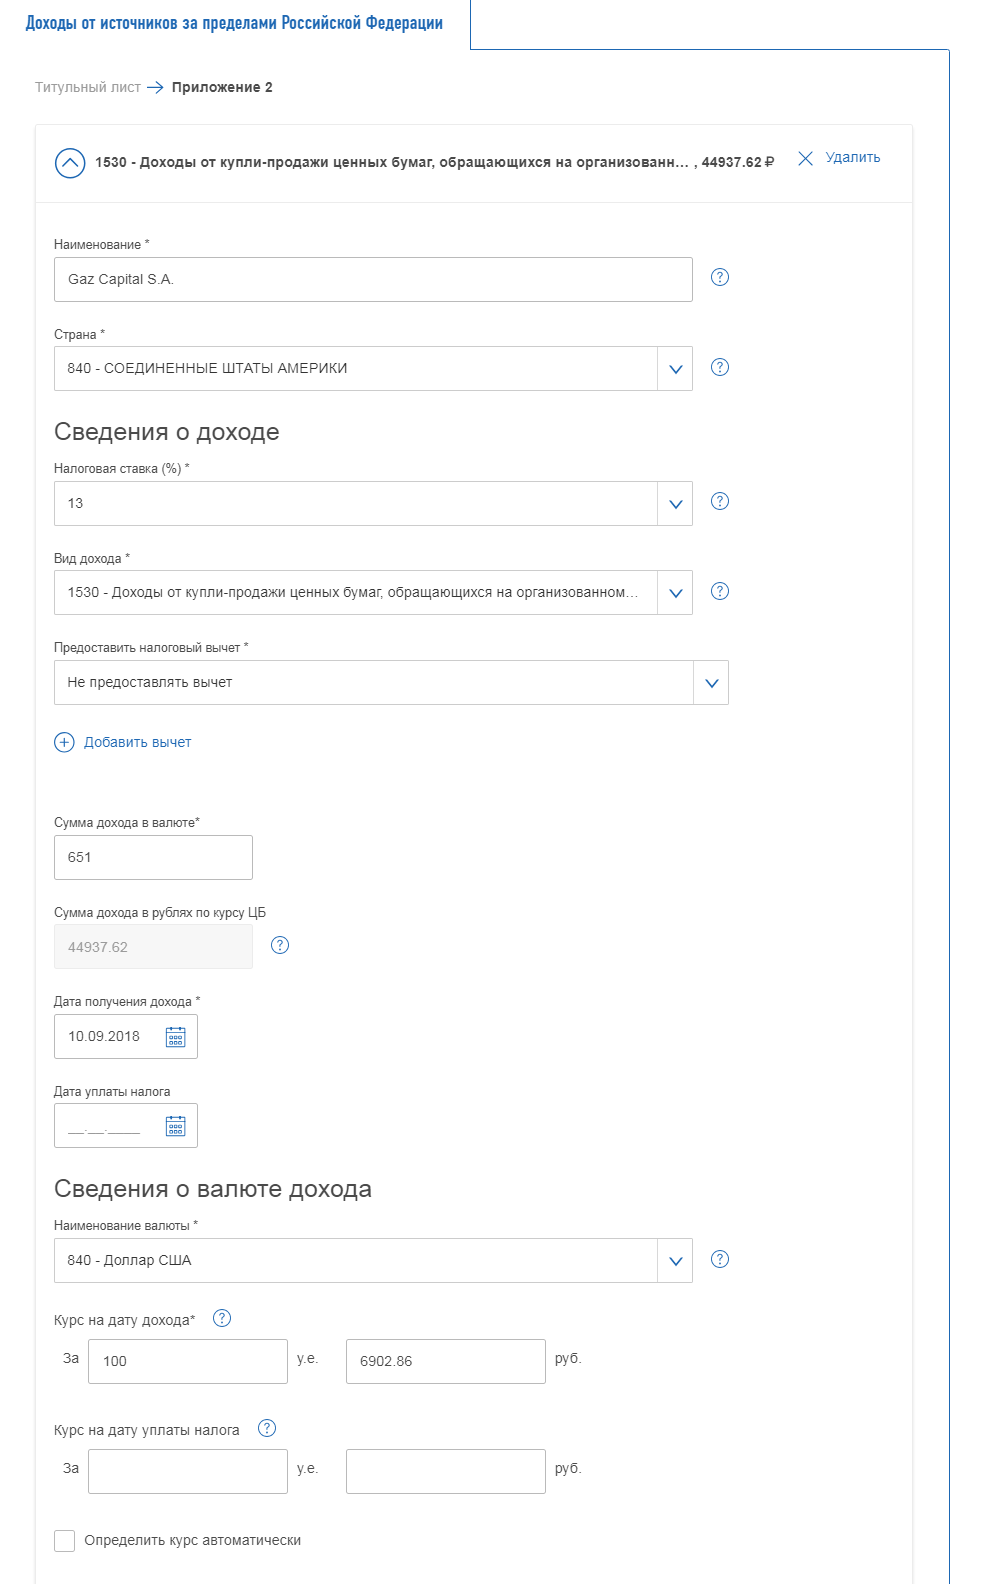Open combo box showing Не предоставлять вычет
Image resolution: width=1000 pixels, height=1584 pixels.
391,683
